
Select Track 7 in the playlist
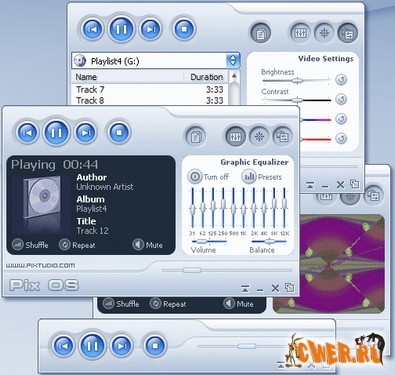pos(150,89)
